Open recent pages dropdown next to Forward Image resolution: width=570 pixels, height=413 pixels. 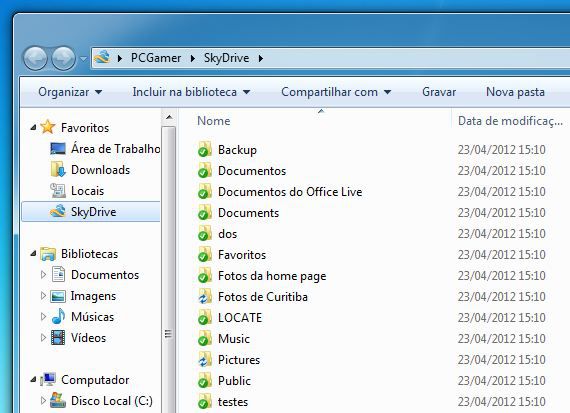tap(83, 58)
